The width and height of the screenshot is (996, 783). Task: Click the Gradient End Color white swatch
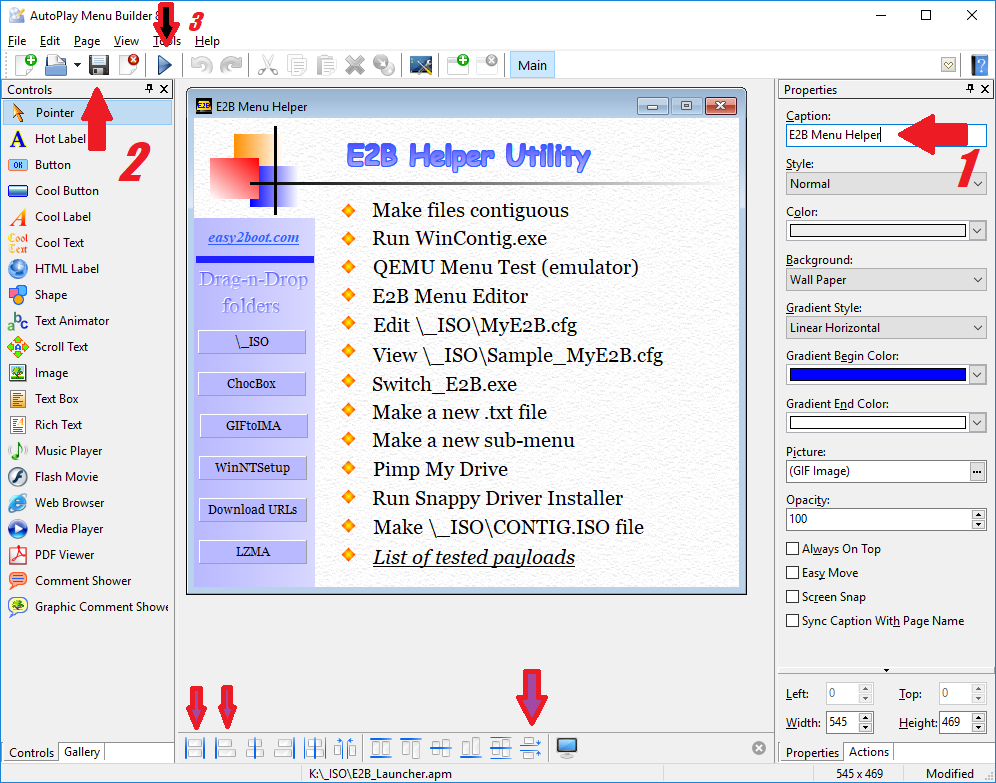point(877,423)
